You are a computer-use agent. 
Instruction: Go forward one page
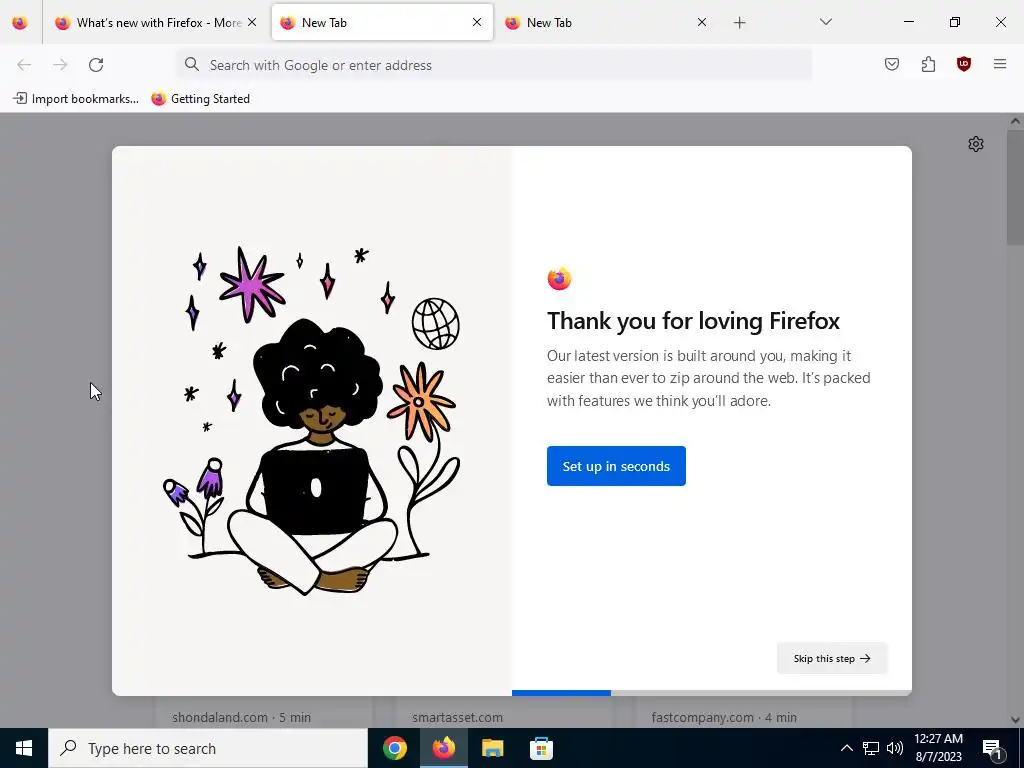click(60, 65)
